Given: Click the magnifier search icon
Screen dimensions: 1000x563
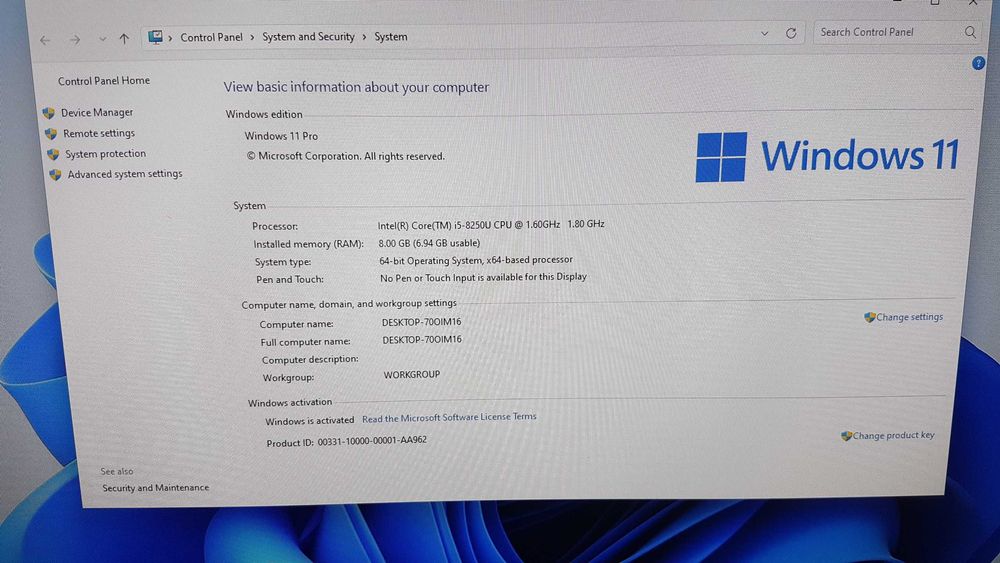Looking at the screenshot, I should (969, 32).
